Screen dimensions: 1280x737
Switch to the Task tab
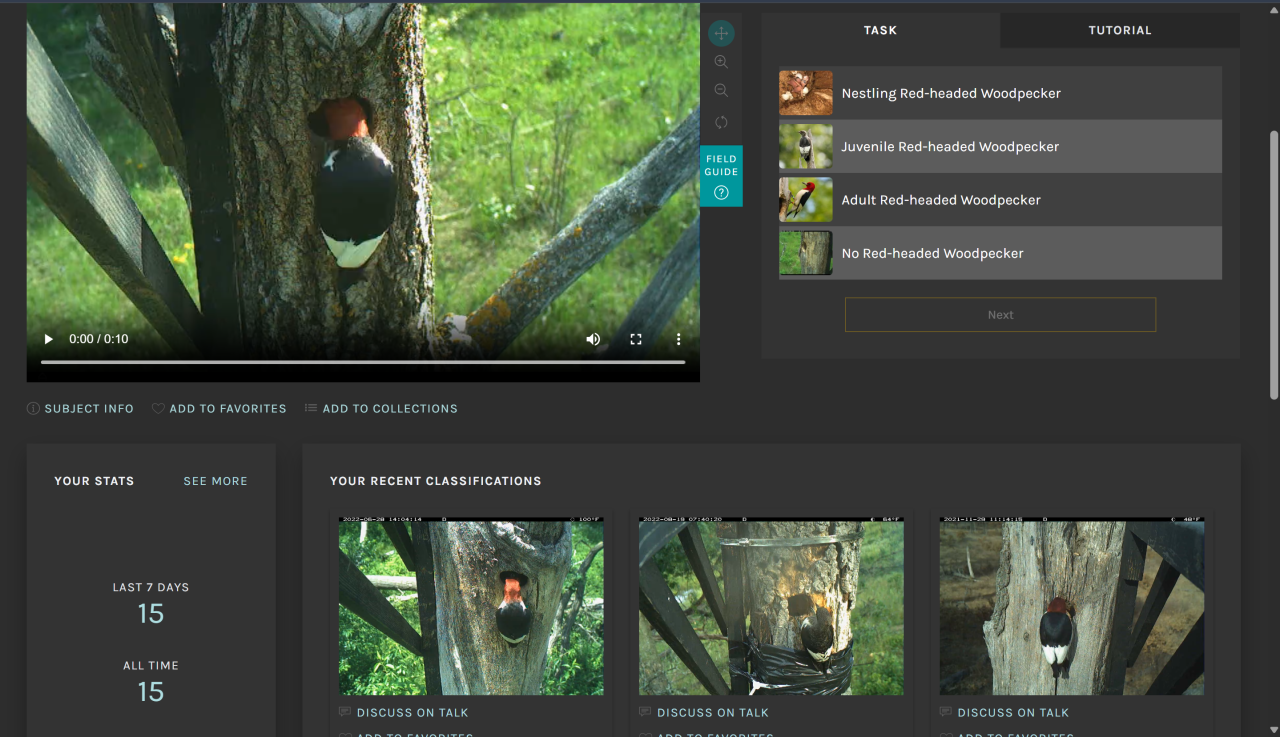pos(880,30)
